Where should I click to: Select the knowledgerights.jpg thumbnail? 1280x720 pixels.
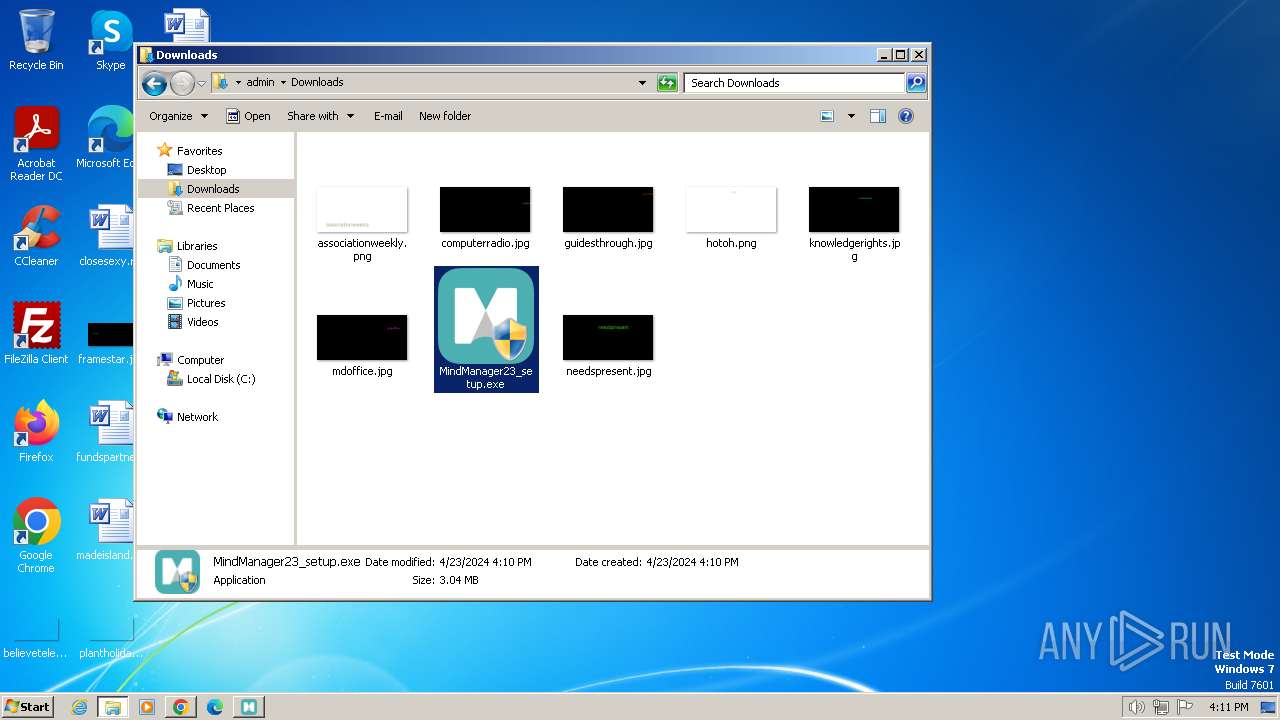tap(854, 209)
